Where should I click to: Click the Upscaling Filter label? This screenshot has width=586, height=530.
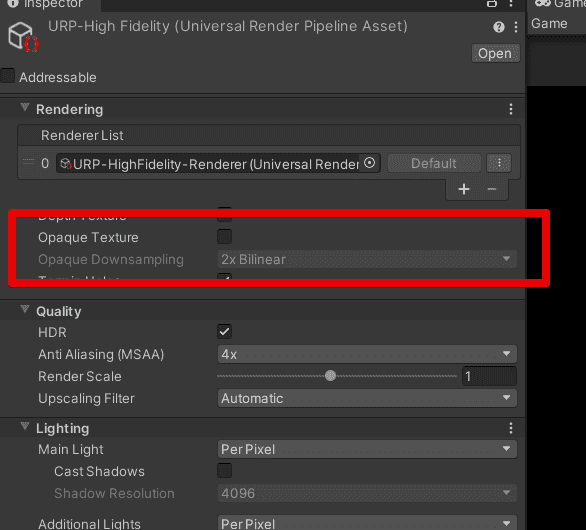(x=86, y=398)
